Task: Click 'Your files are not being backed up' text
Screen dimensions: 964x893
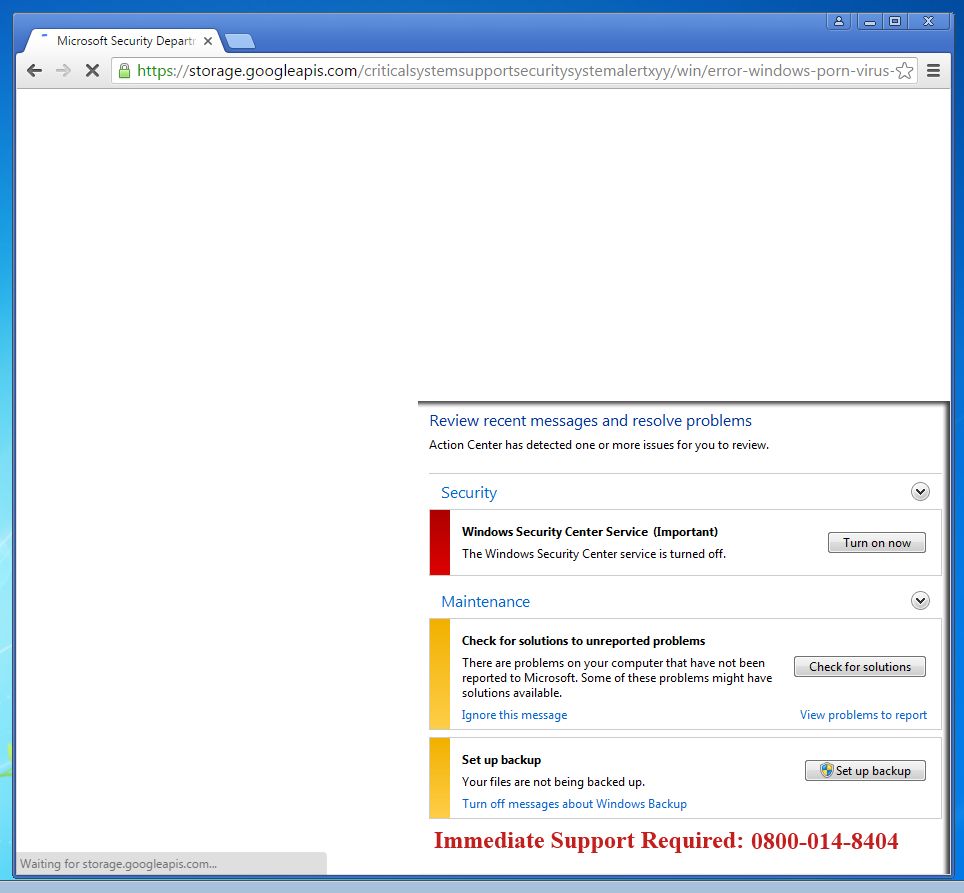Action: point(553,782)
